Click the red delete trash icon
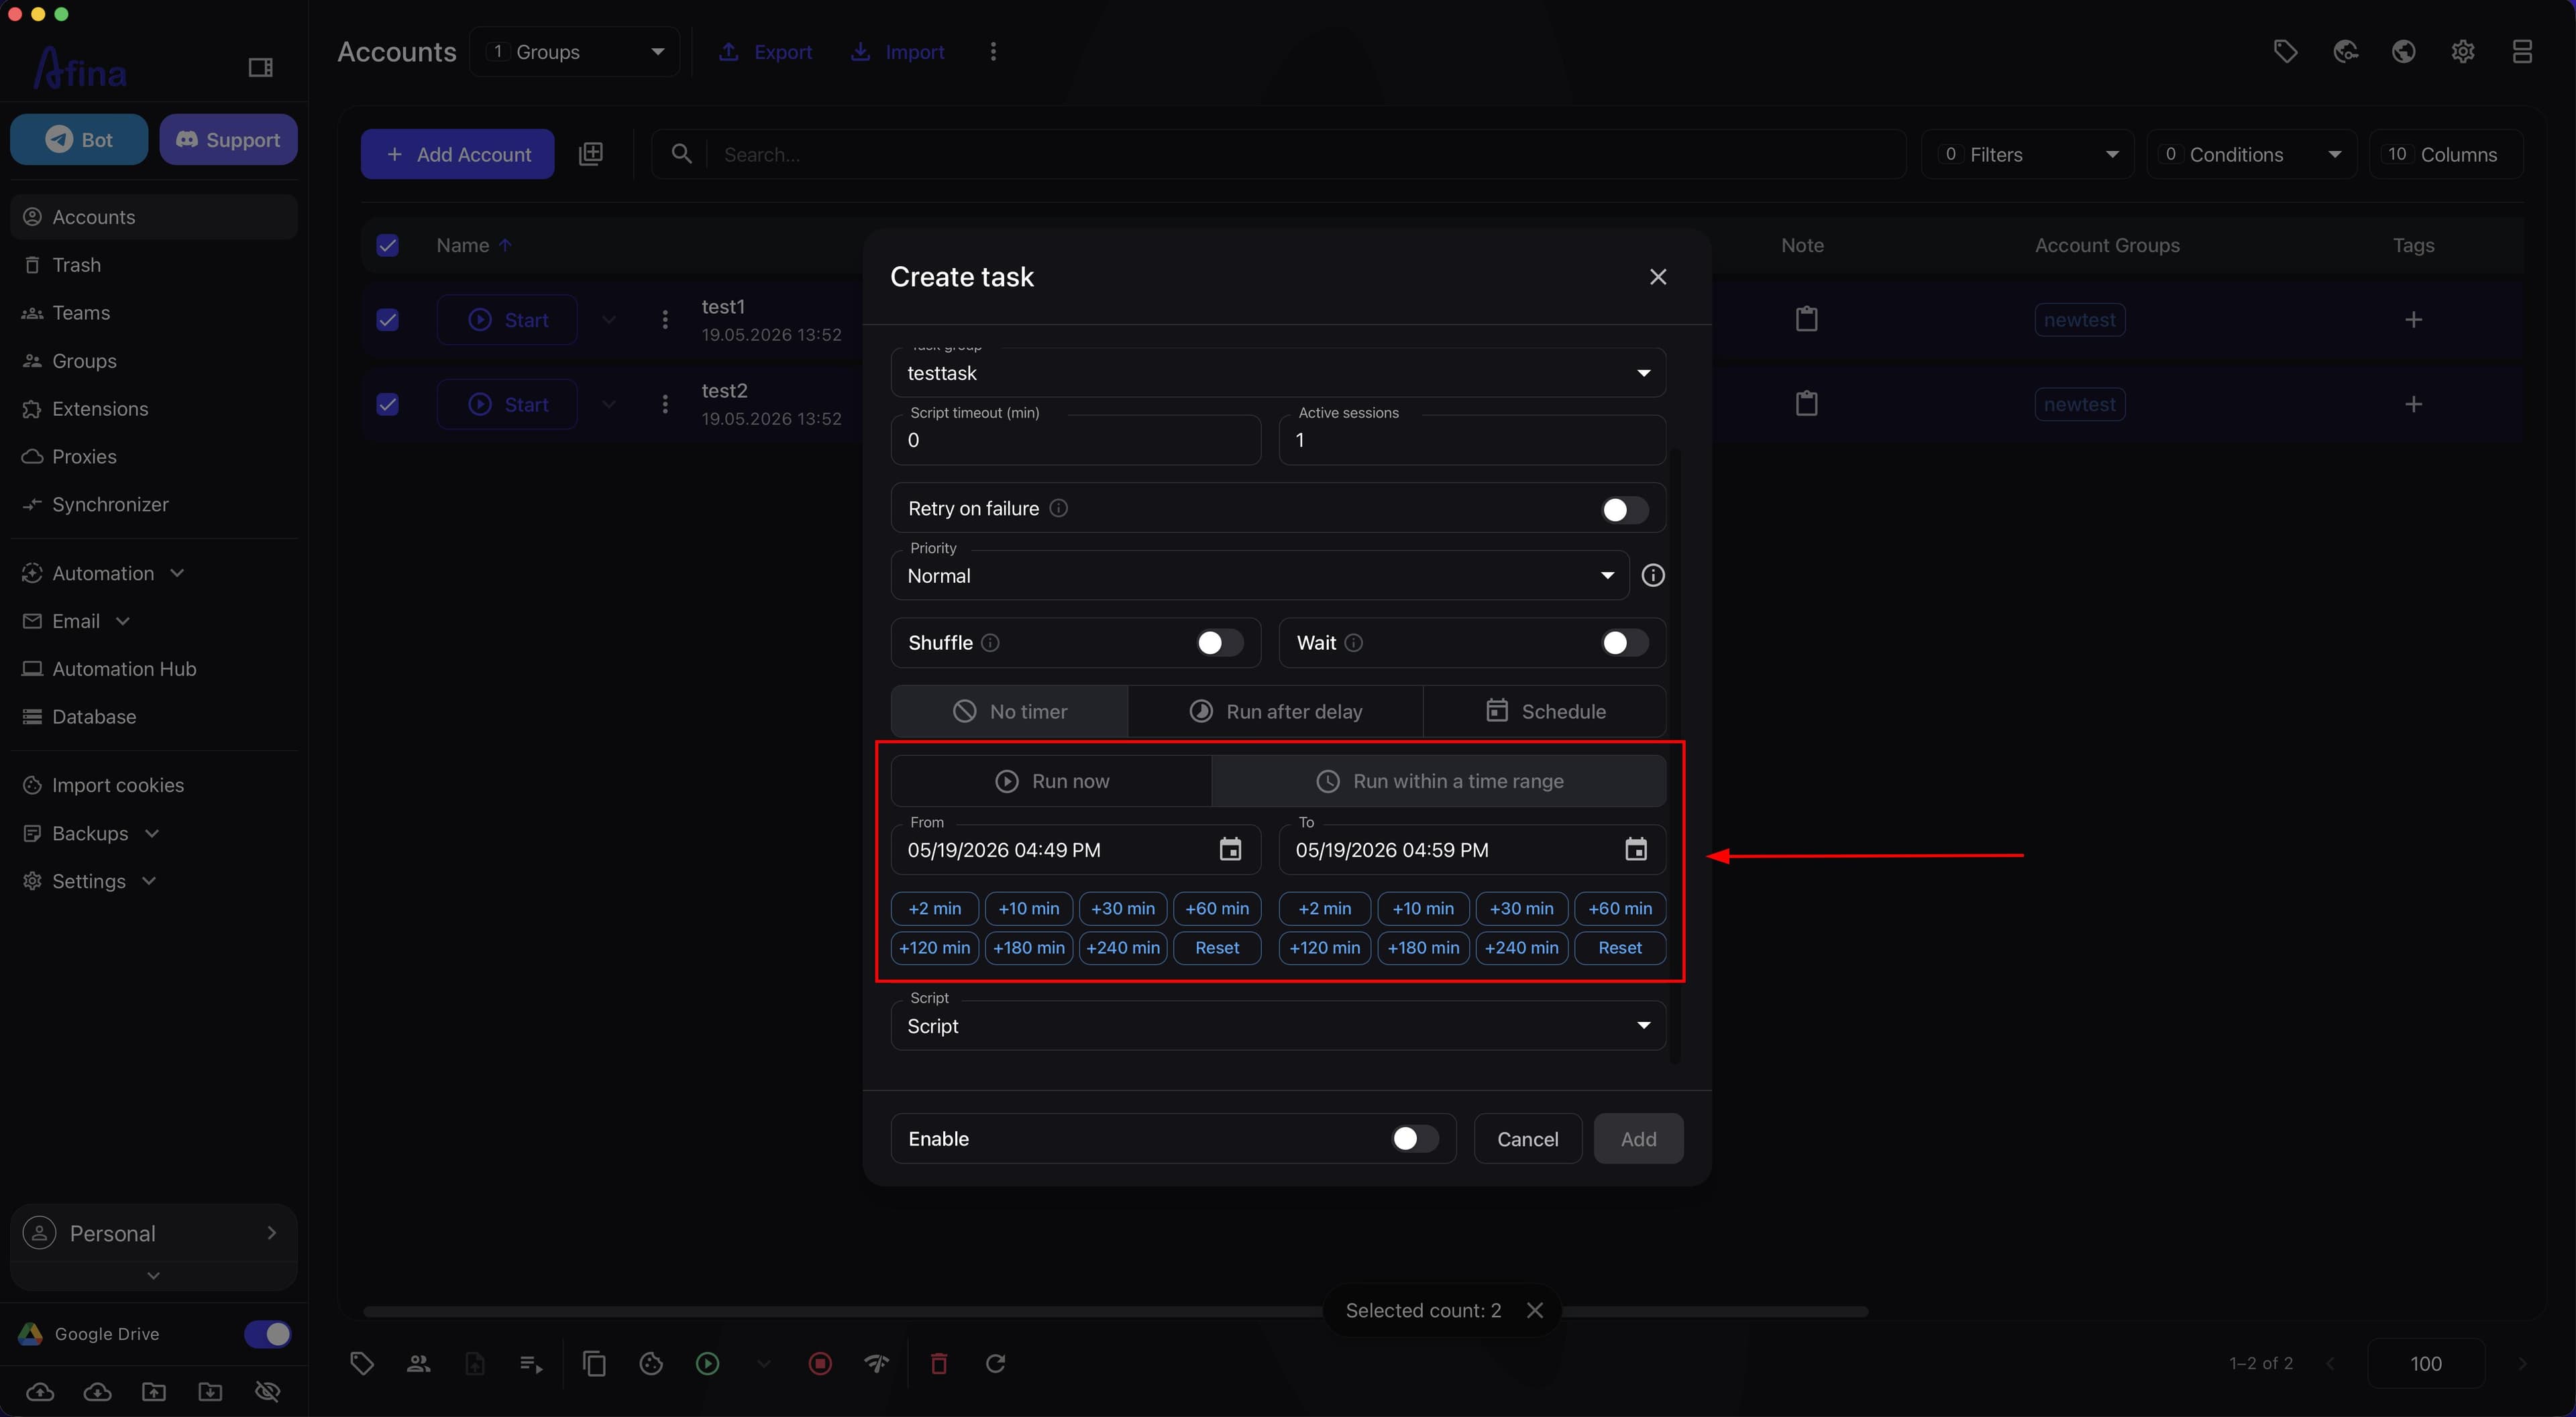2576x1417 pixels. click(x=939, y=1363)
